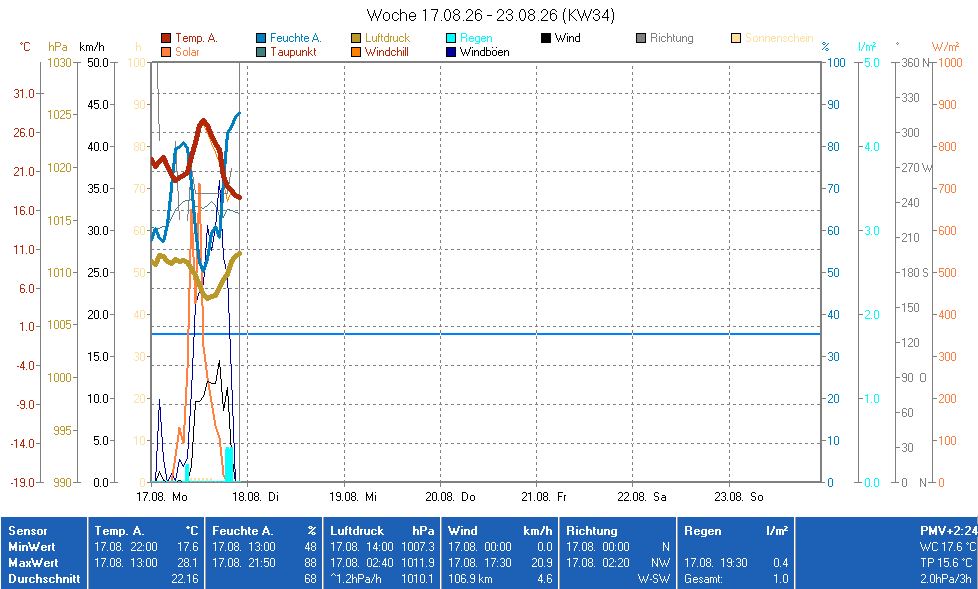Click the 'Richtung' table column header

pyautogui.click(x=591, y=531)
